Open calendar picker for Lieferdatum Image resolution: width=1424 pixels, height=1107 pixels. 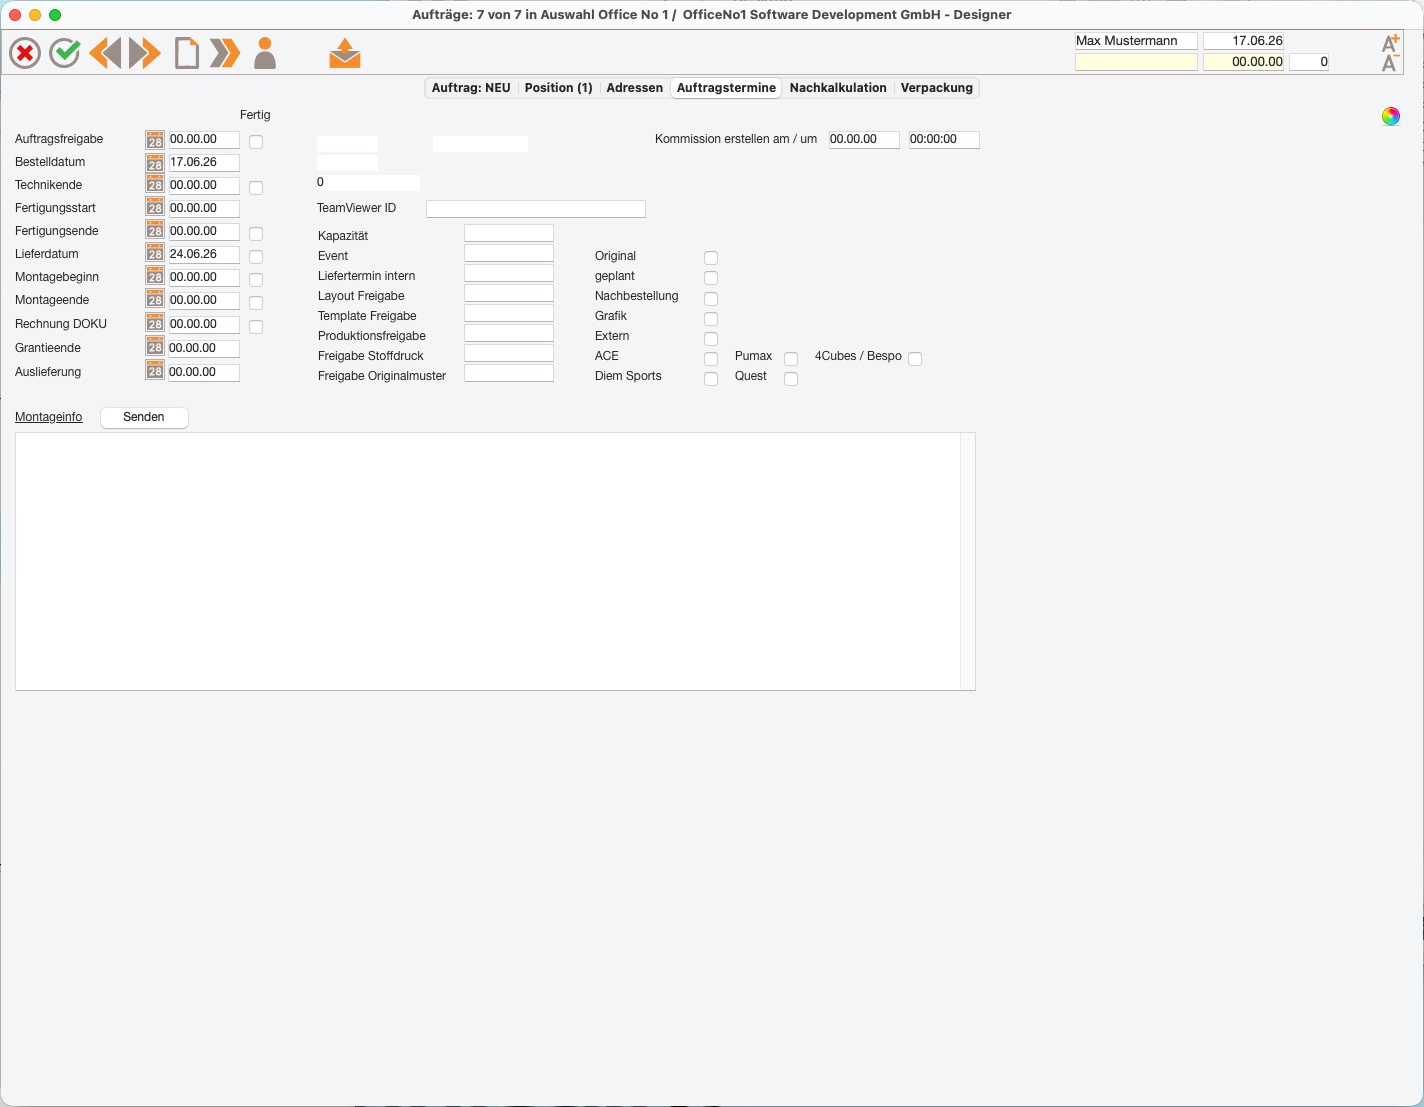point(155,254)
